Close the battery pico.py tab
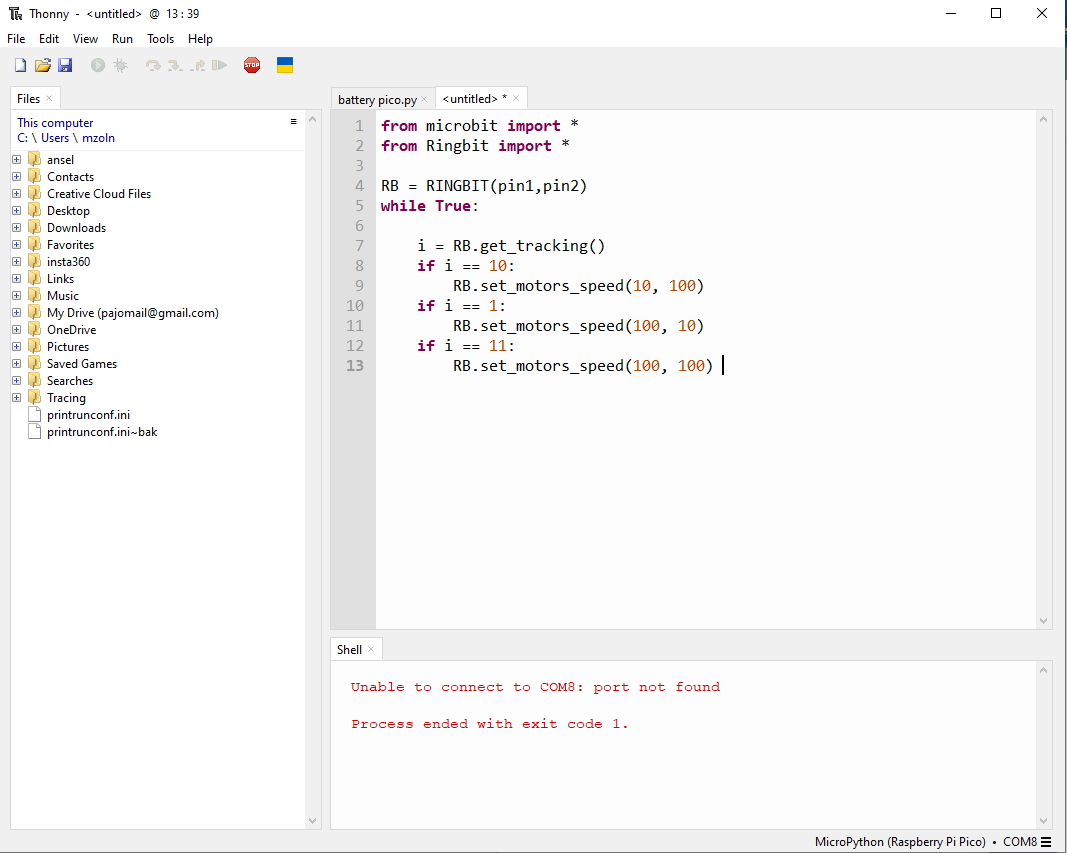 pos(424,99)
